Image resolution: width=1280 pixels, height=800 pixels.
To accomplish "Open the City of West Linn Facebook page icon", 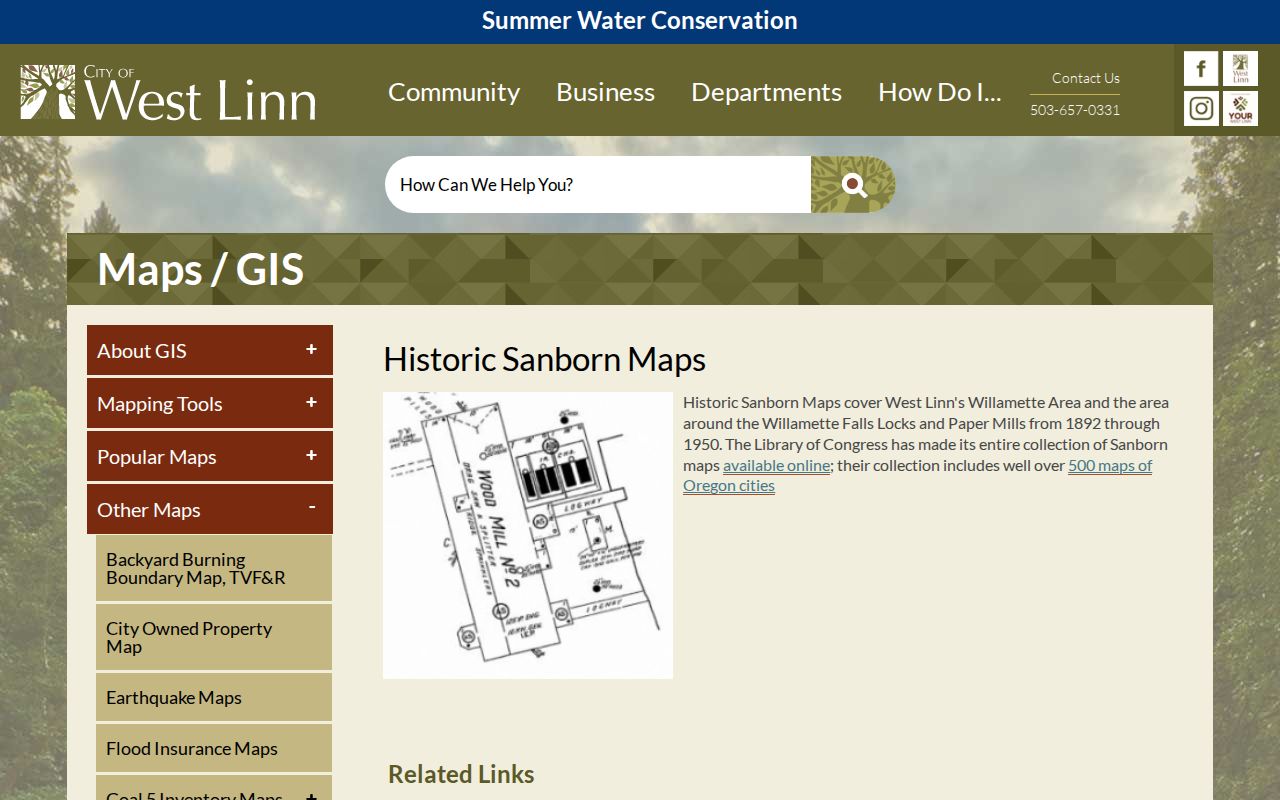I will coord(1201,69).
